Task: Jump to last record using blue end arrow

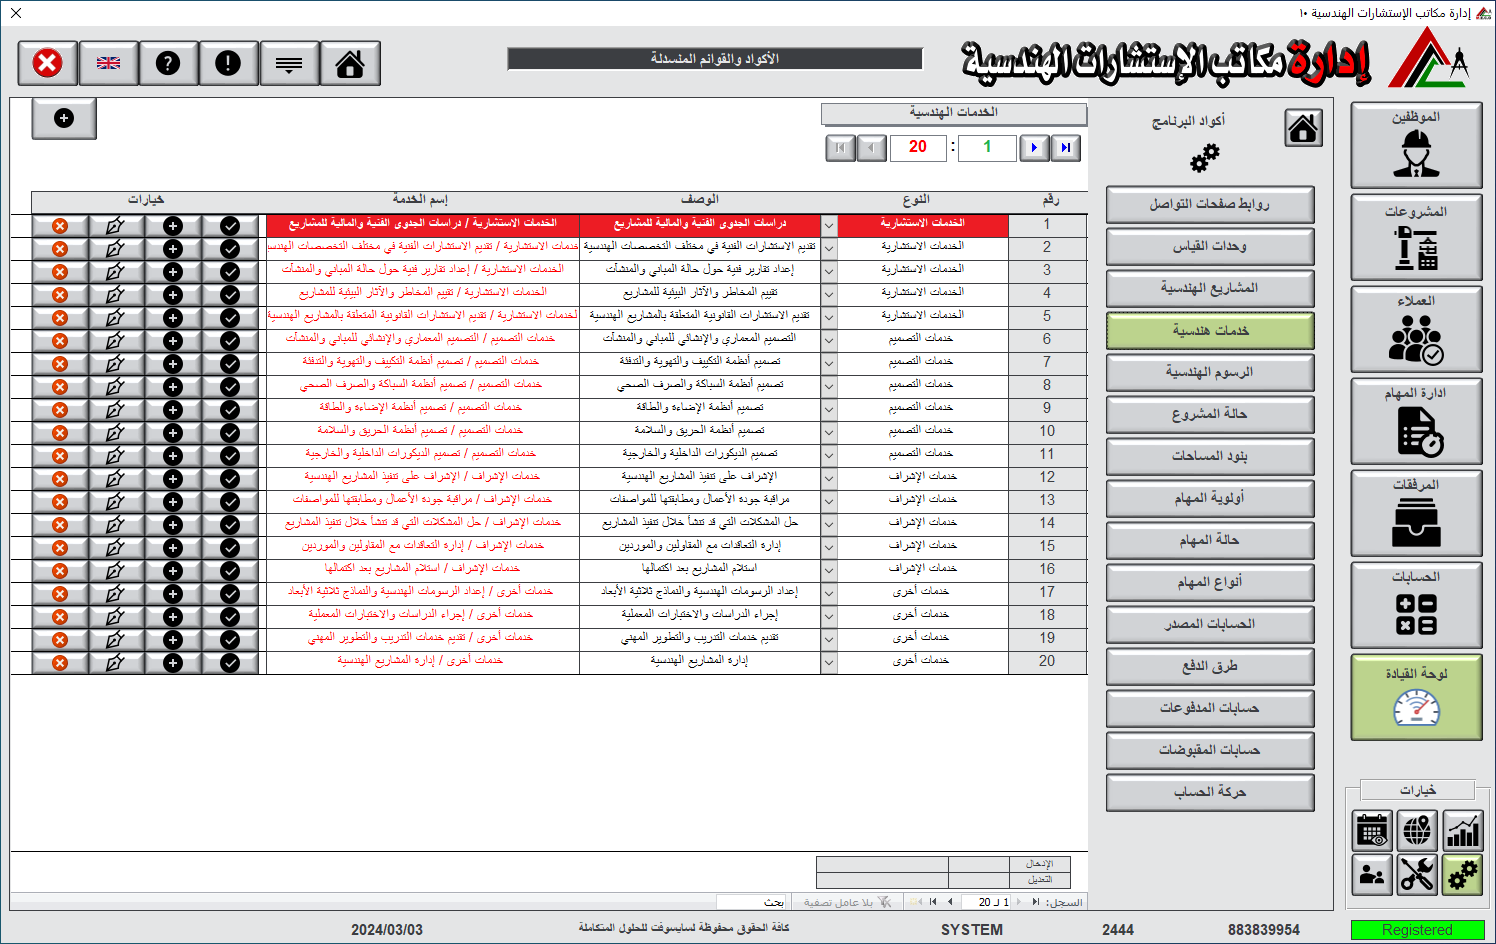Action: 1066,148
